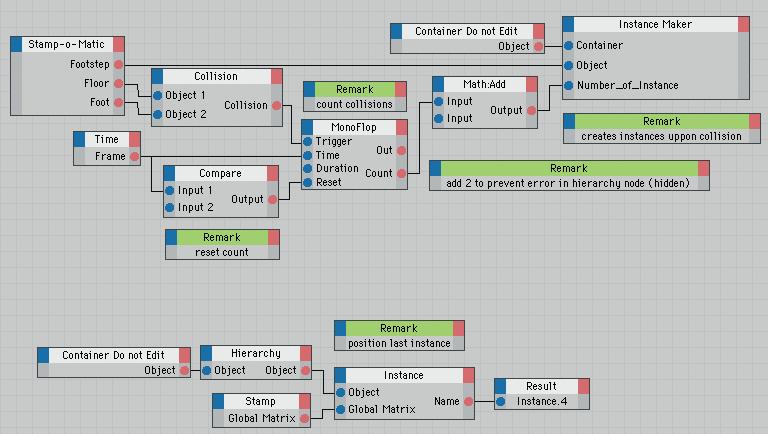
Task: Click the Number_of_Instance input port
Action: pos(568,85)
